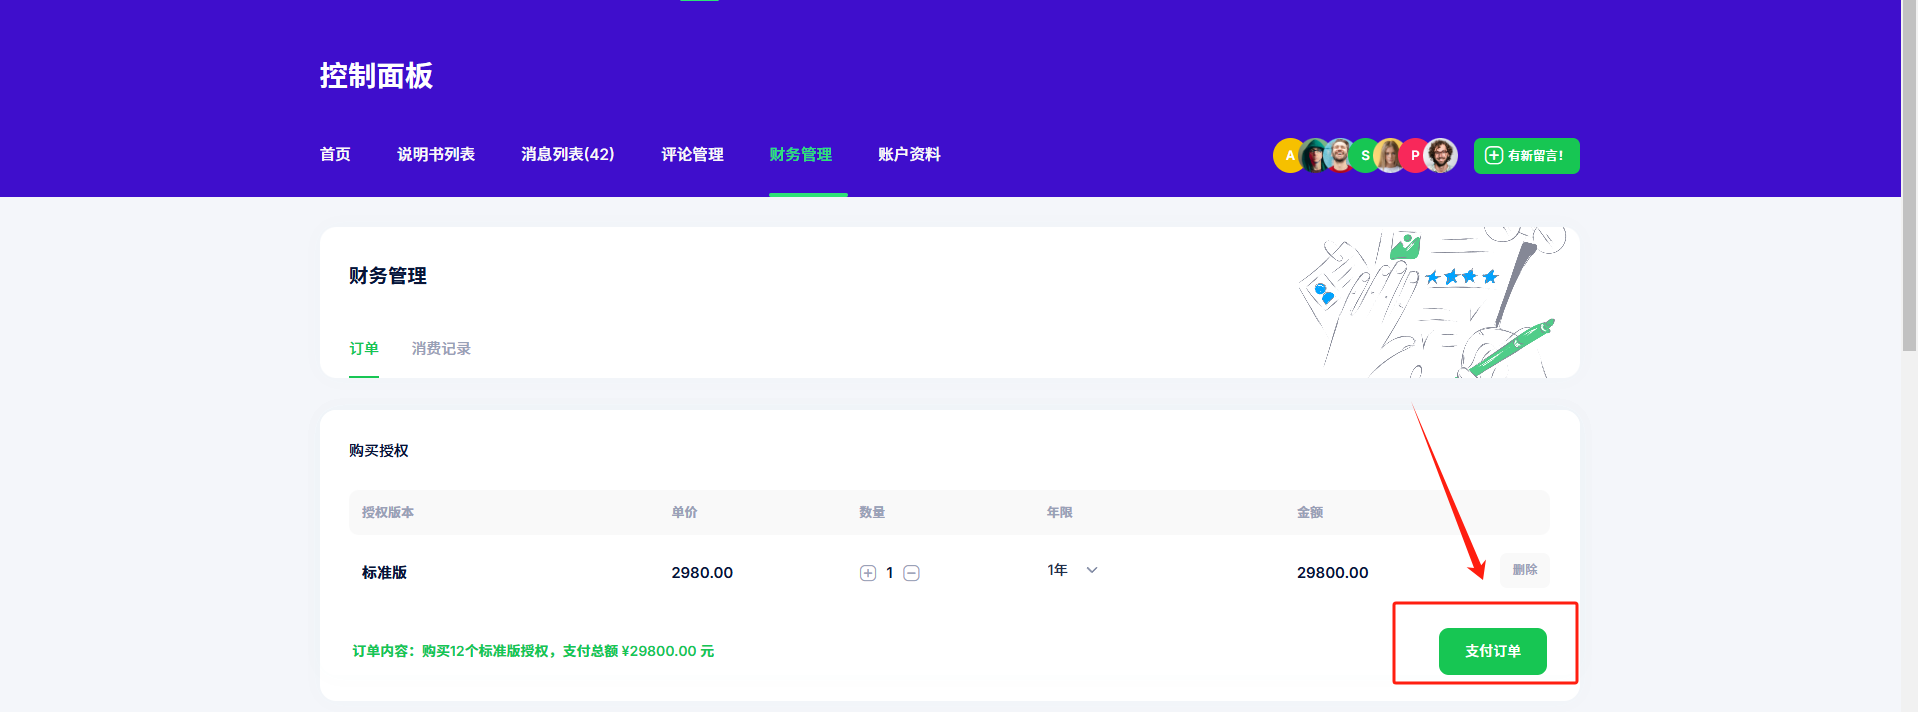
Task: Click the blonde woman avatar
Action: (x=1390, y=156)
